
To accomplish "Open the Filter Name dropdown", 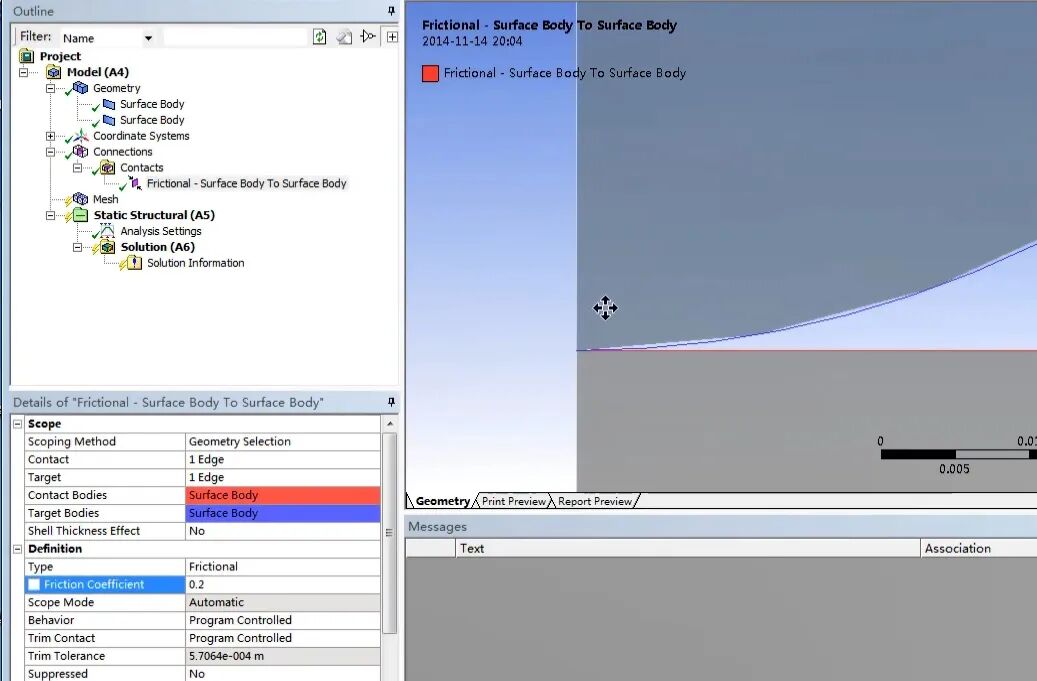I will pyautogui.click(x=148, y=38).
